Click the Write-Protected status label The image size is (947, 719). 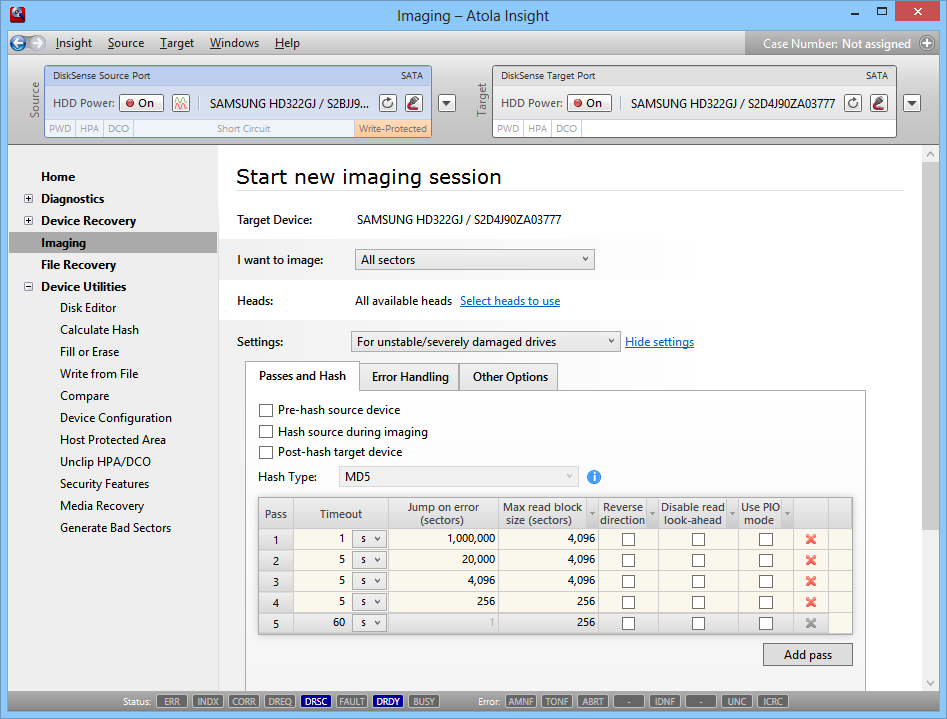(x=393, y=129)
